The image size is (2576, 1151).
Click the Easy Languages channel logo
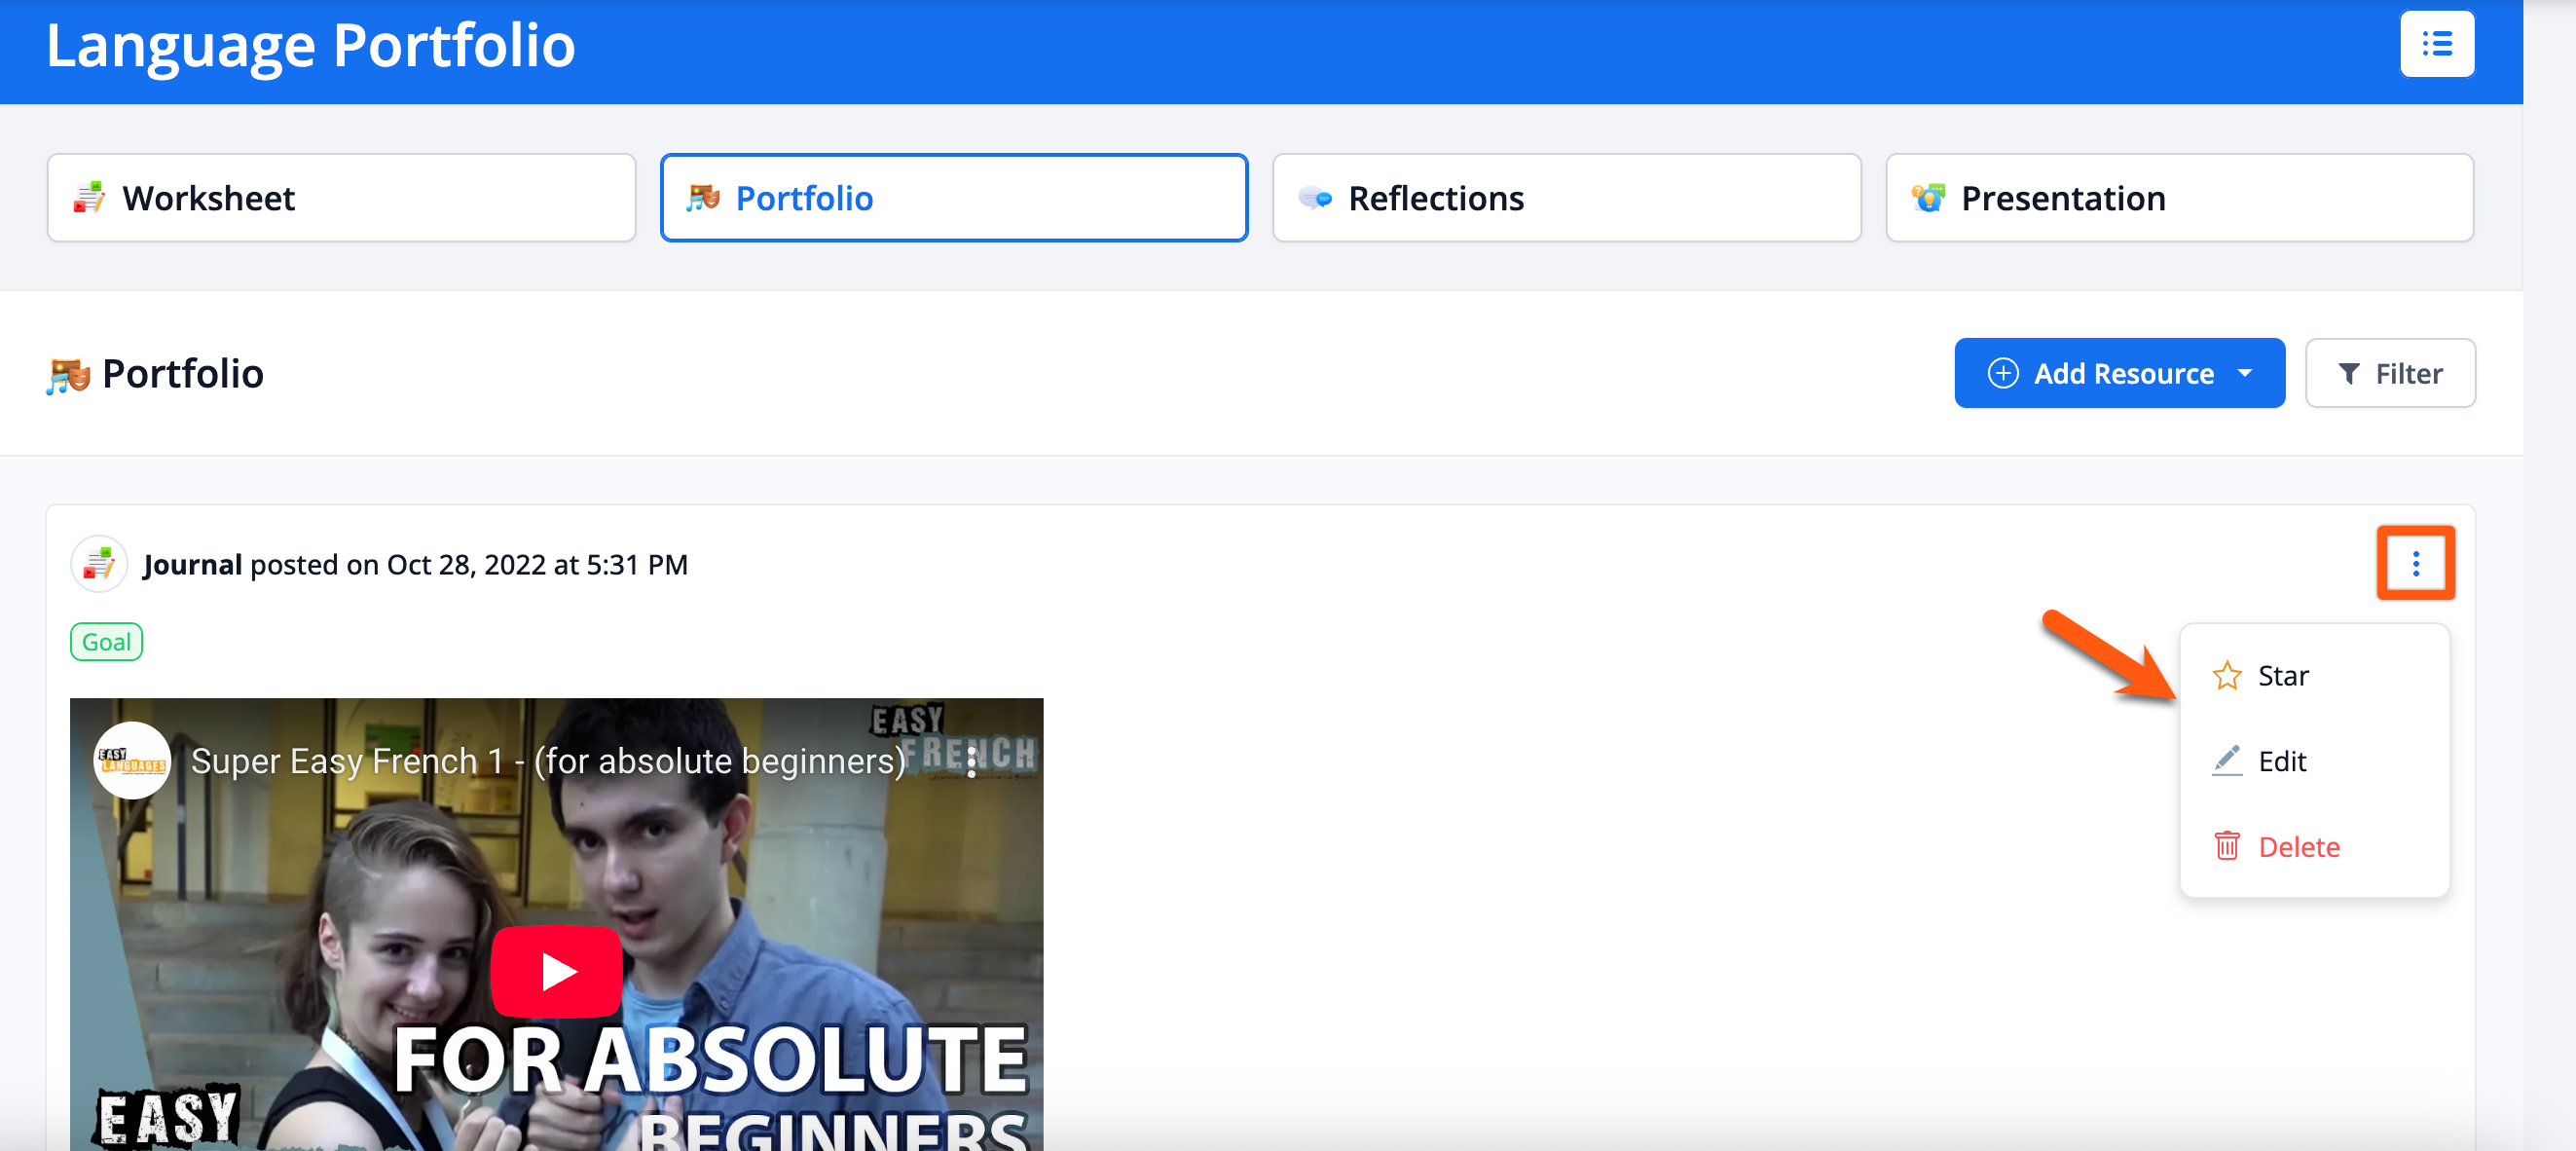coord(132,761)
